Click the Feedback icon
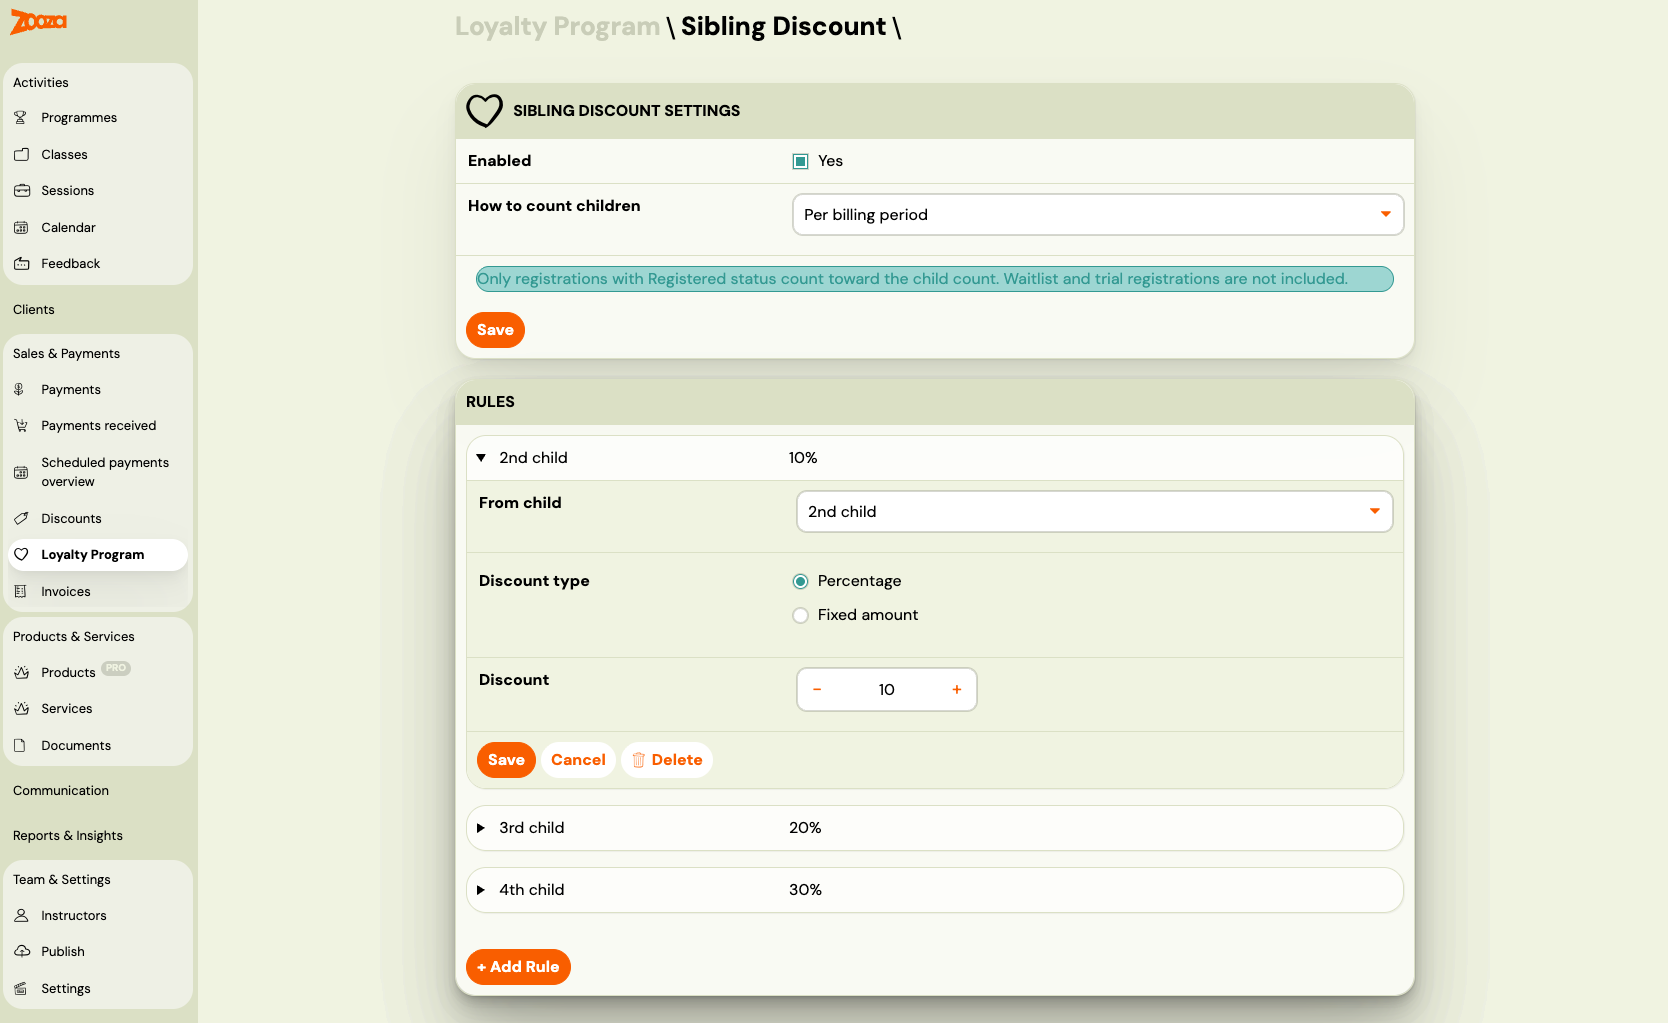Viewport: 1668px width, 1023px height. click(22, 263)
